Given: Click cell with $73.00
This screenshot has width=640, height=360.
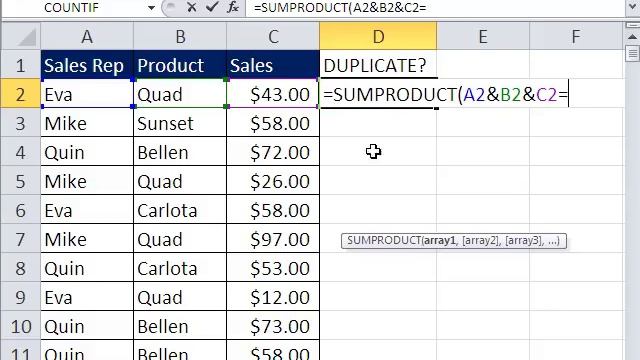Looking at the screenshot, I should pyautogui.click(x=273, y=326).
